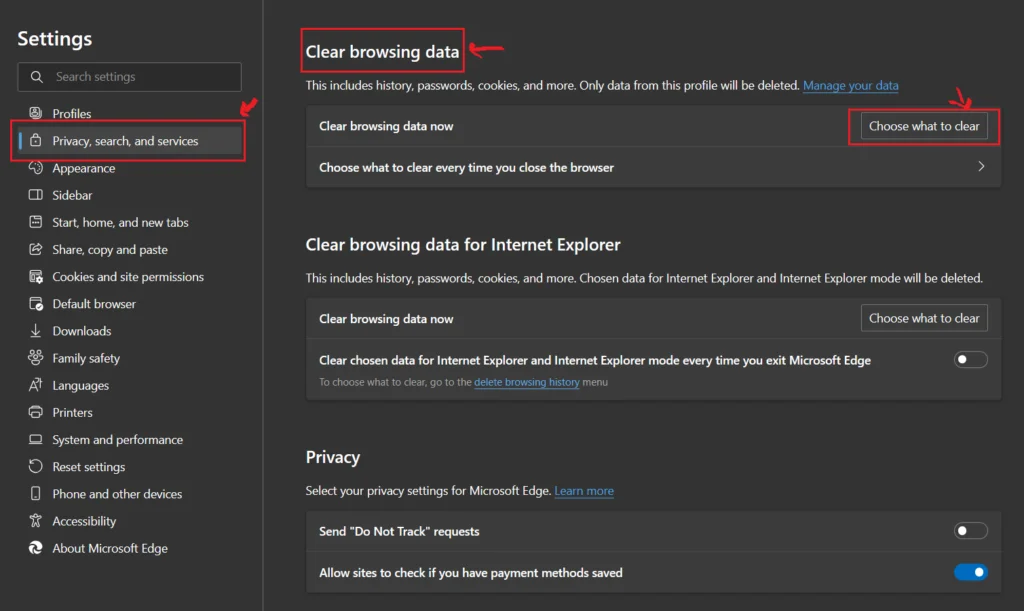Open Default browser settings
1024x611 pixels.
pos(94,304)
